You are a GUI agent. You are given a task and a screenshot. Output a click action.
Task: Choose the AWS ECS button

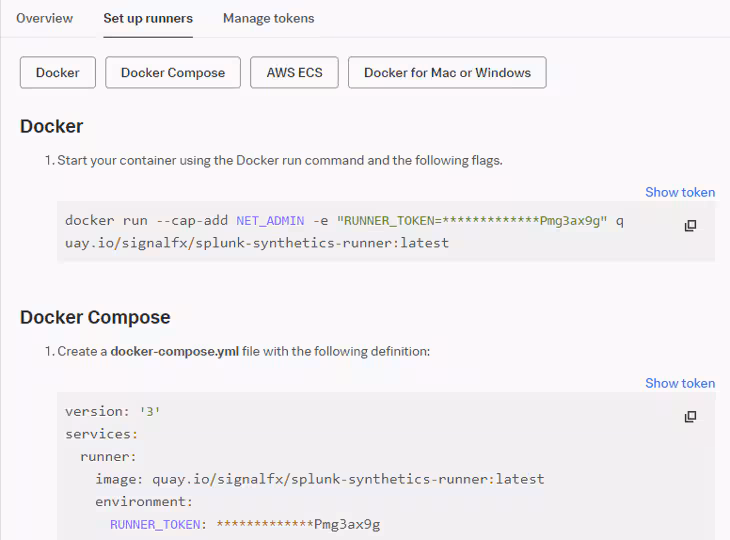[294, 73]
